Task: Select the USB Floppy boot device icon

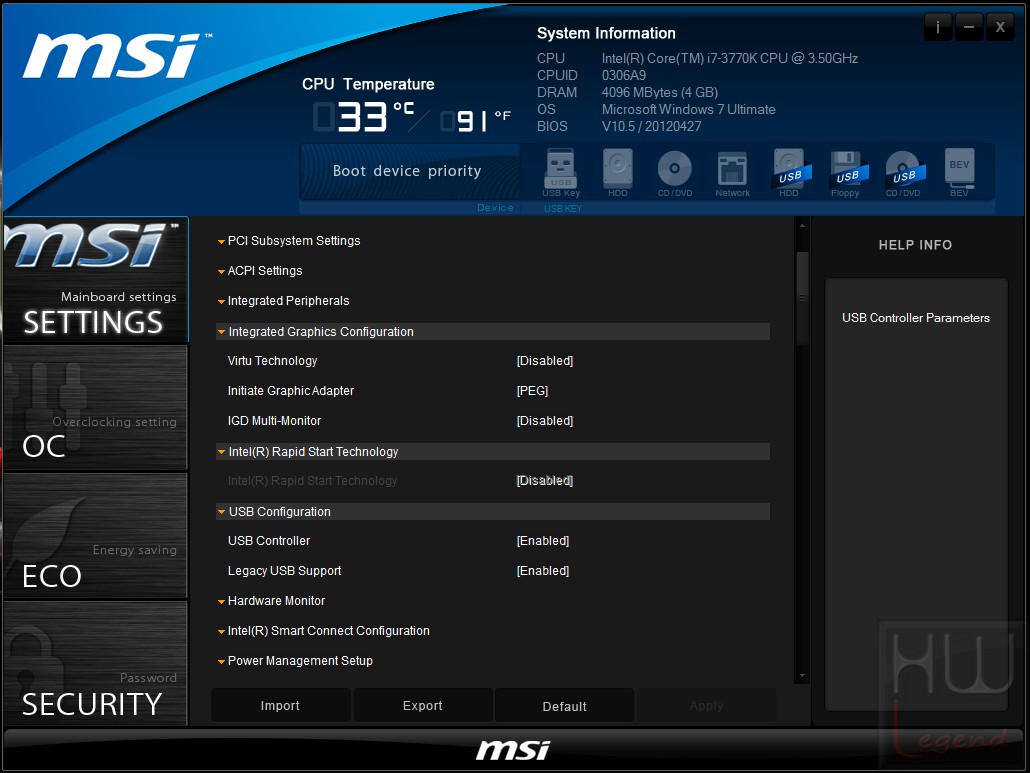Action: [x=846, y=173]
